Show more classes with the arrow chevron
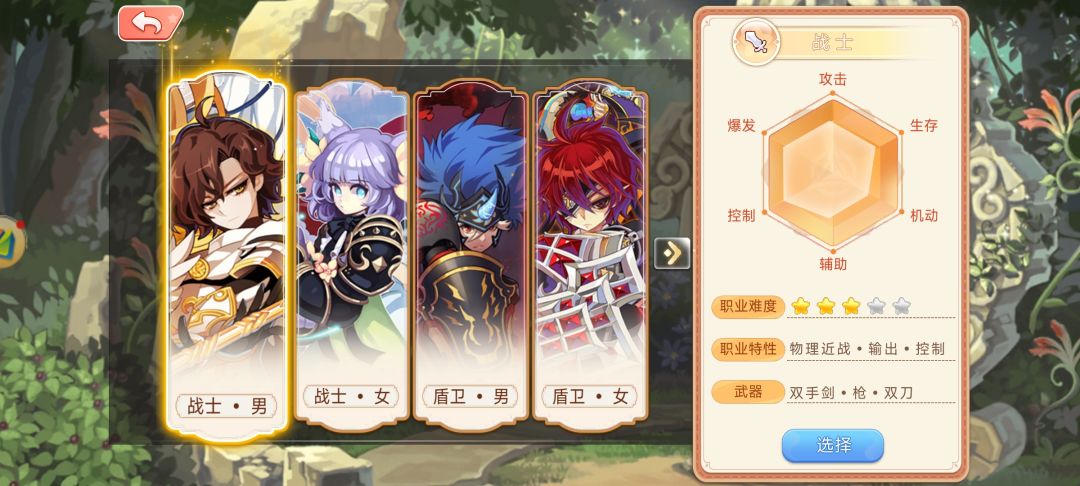The height and width of the screenshot is (486, 1080). click(x=672, y=253)
